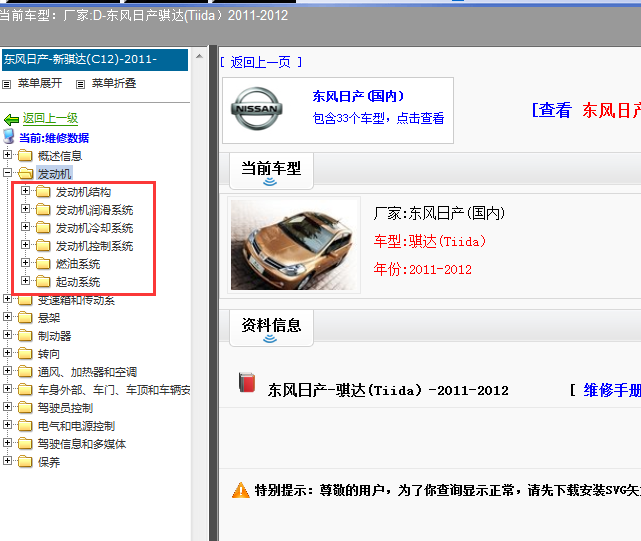Open the 菜单折叠 menu option
Image resolution: width=641 pixels, height=541 pixels.
pyautogui.click(x=114, y=83)
